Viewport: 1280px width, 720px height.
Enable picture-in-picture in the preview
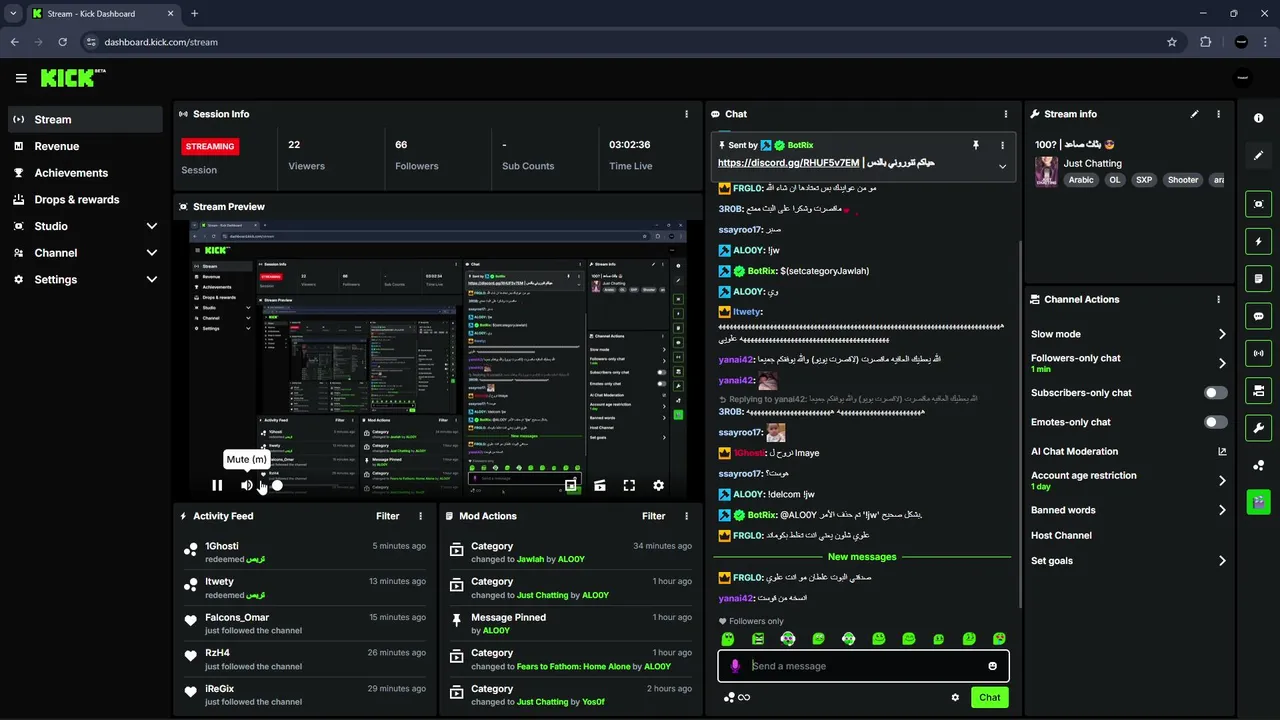point(570,485)
